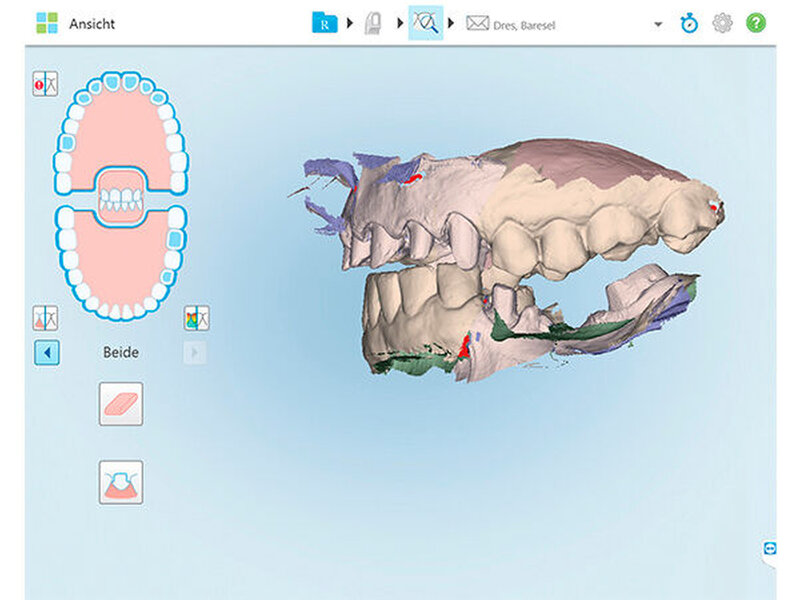The image size is (800, 600).
Task: Select the tooth die separation tool
Action: click(x=121, y=482)
